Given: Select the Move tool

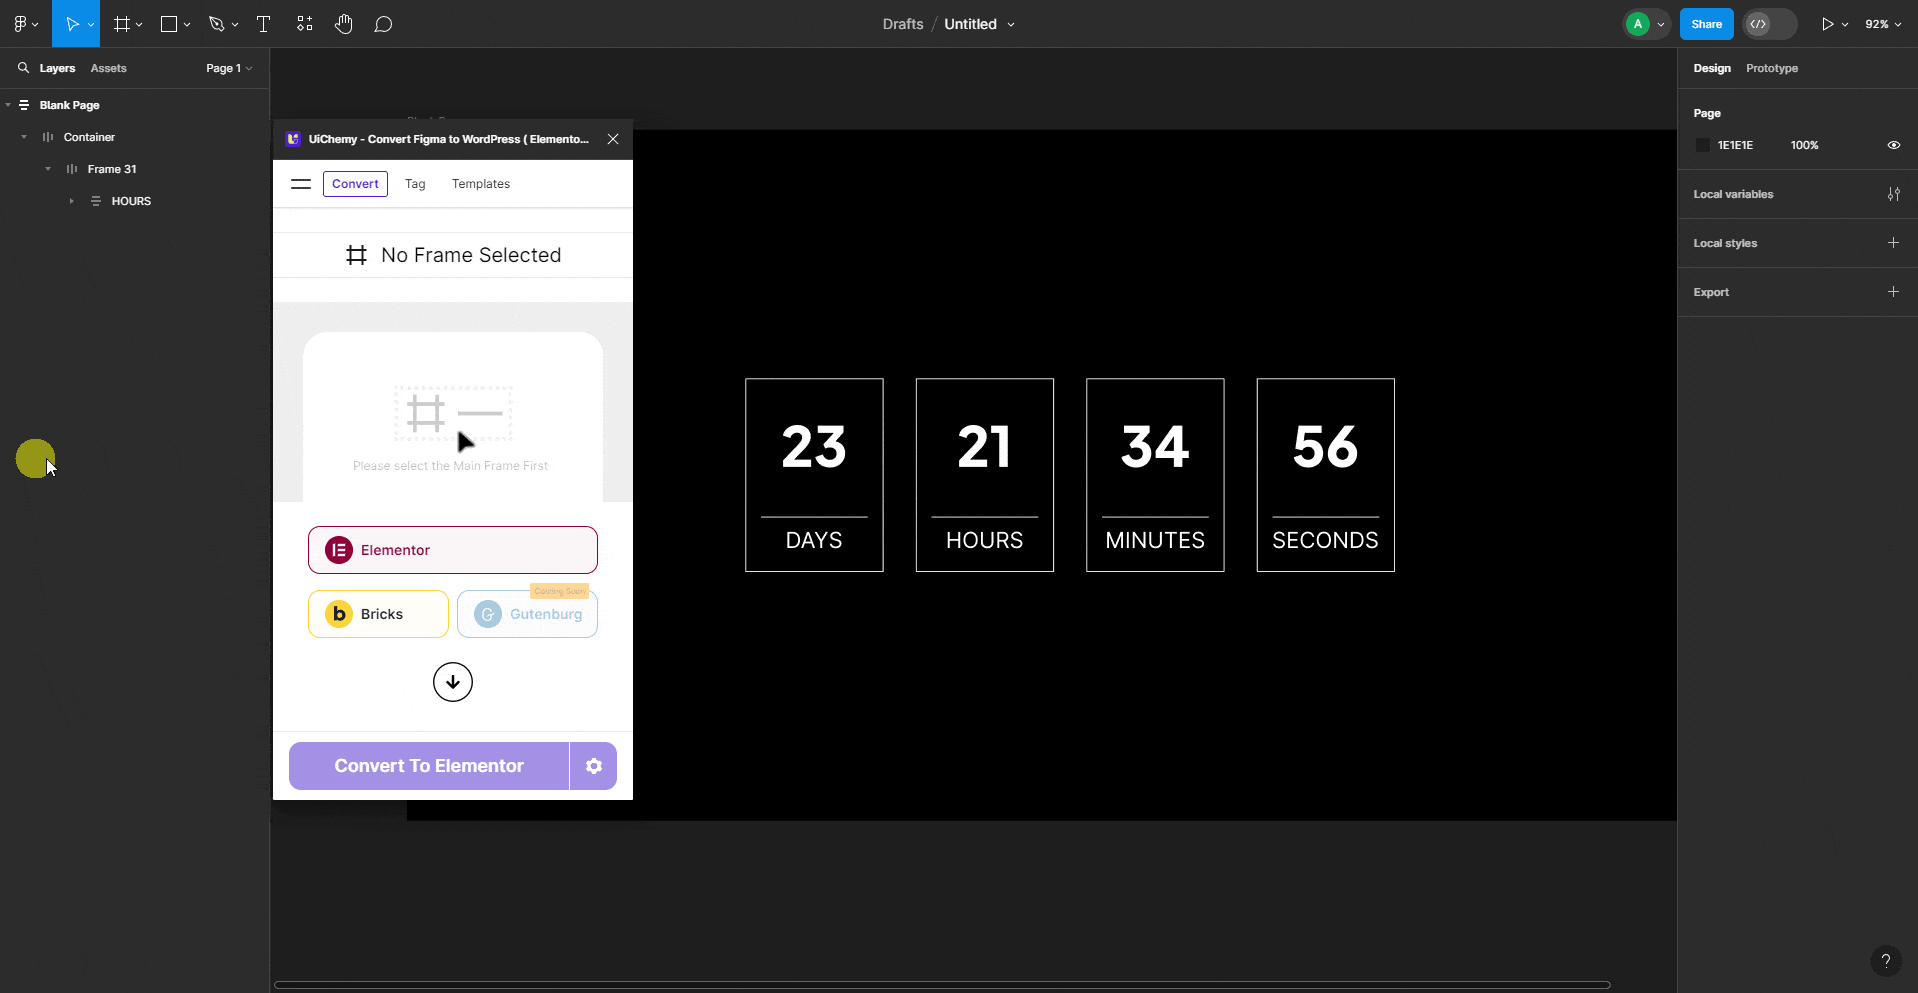Looking at the screenshot, I should [71, 23].
